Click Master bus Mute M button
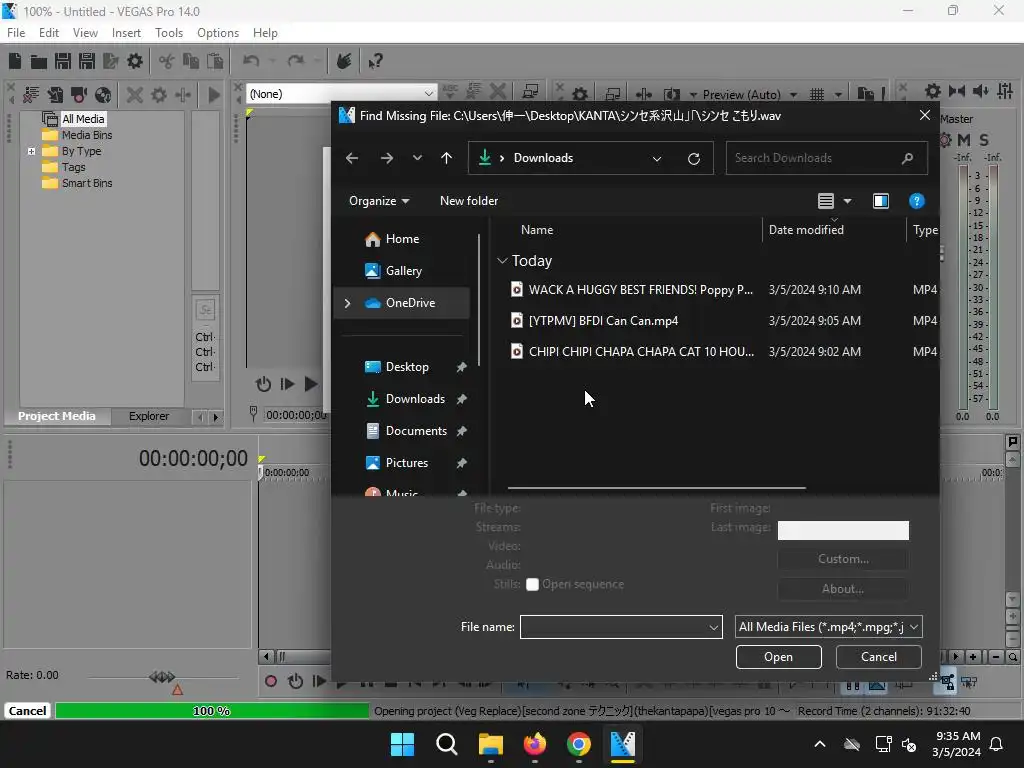This screenshot has height=768, width=1024. pyautogui.click(x=964, y=140)
